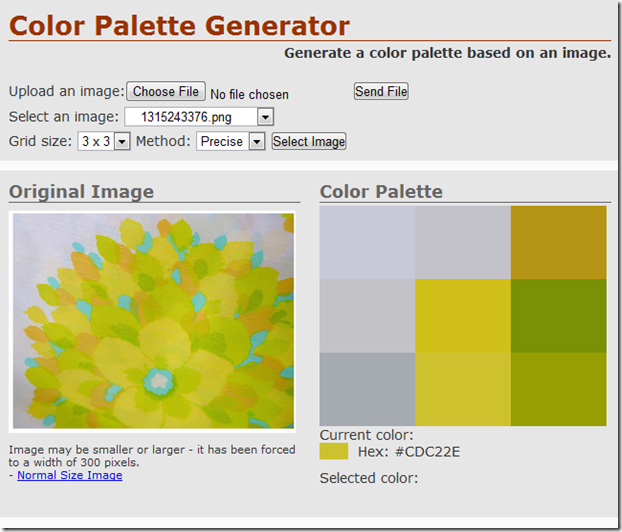Screen dimensions: 622x532
Task: Pick the middle-left gray swatch
Action: pyautogui.click(x=367, y=316)
